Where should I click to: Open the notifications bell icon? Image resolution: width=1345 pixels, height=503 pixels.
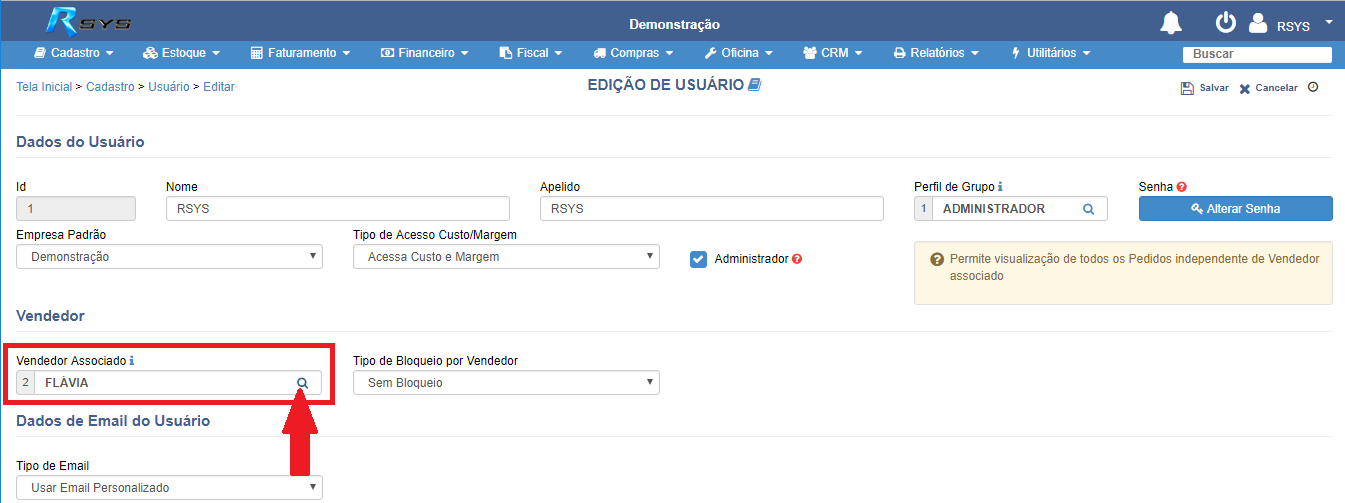pyautogui.click(x=1170, y=22)
